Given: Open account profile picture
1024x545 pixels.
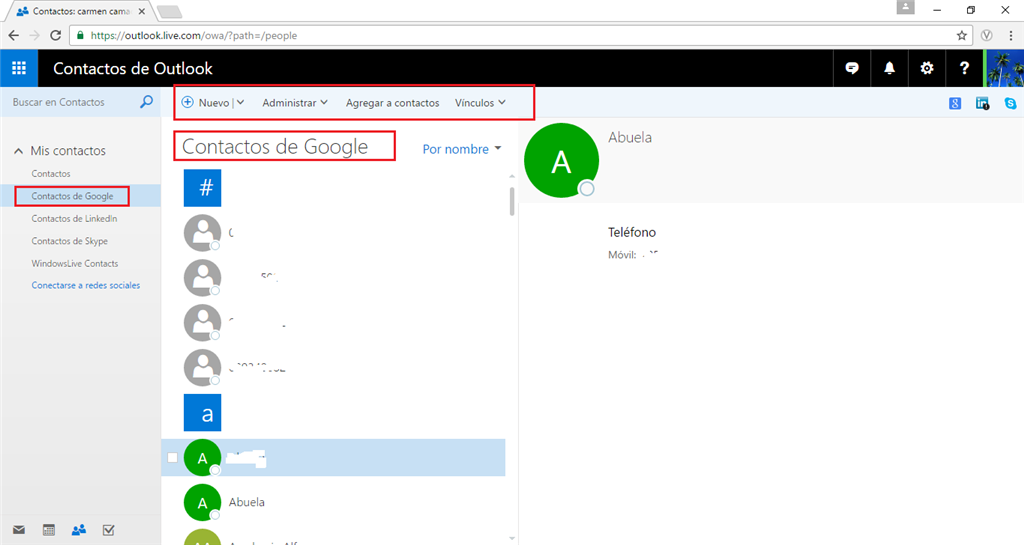Looking at the screenshot, I should 1004,68.
